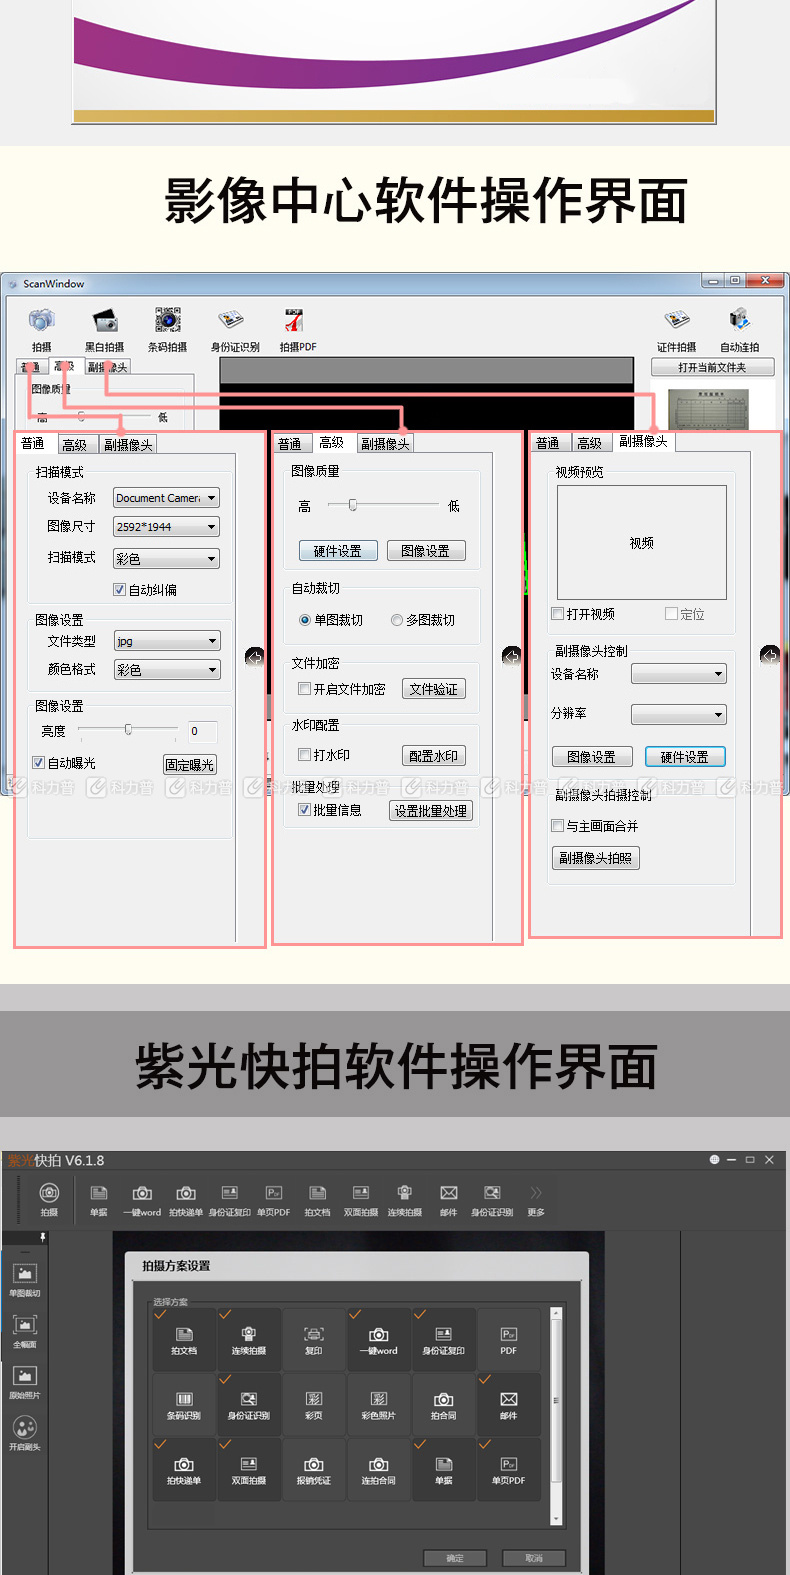Open the 分辨率 resolution dropdown
Viewport: 790px width, 1575px height.
click(679, 715)
